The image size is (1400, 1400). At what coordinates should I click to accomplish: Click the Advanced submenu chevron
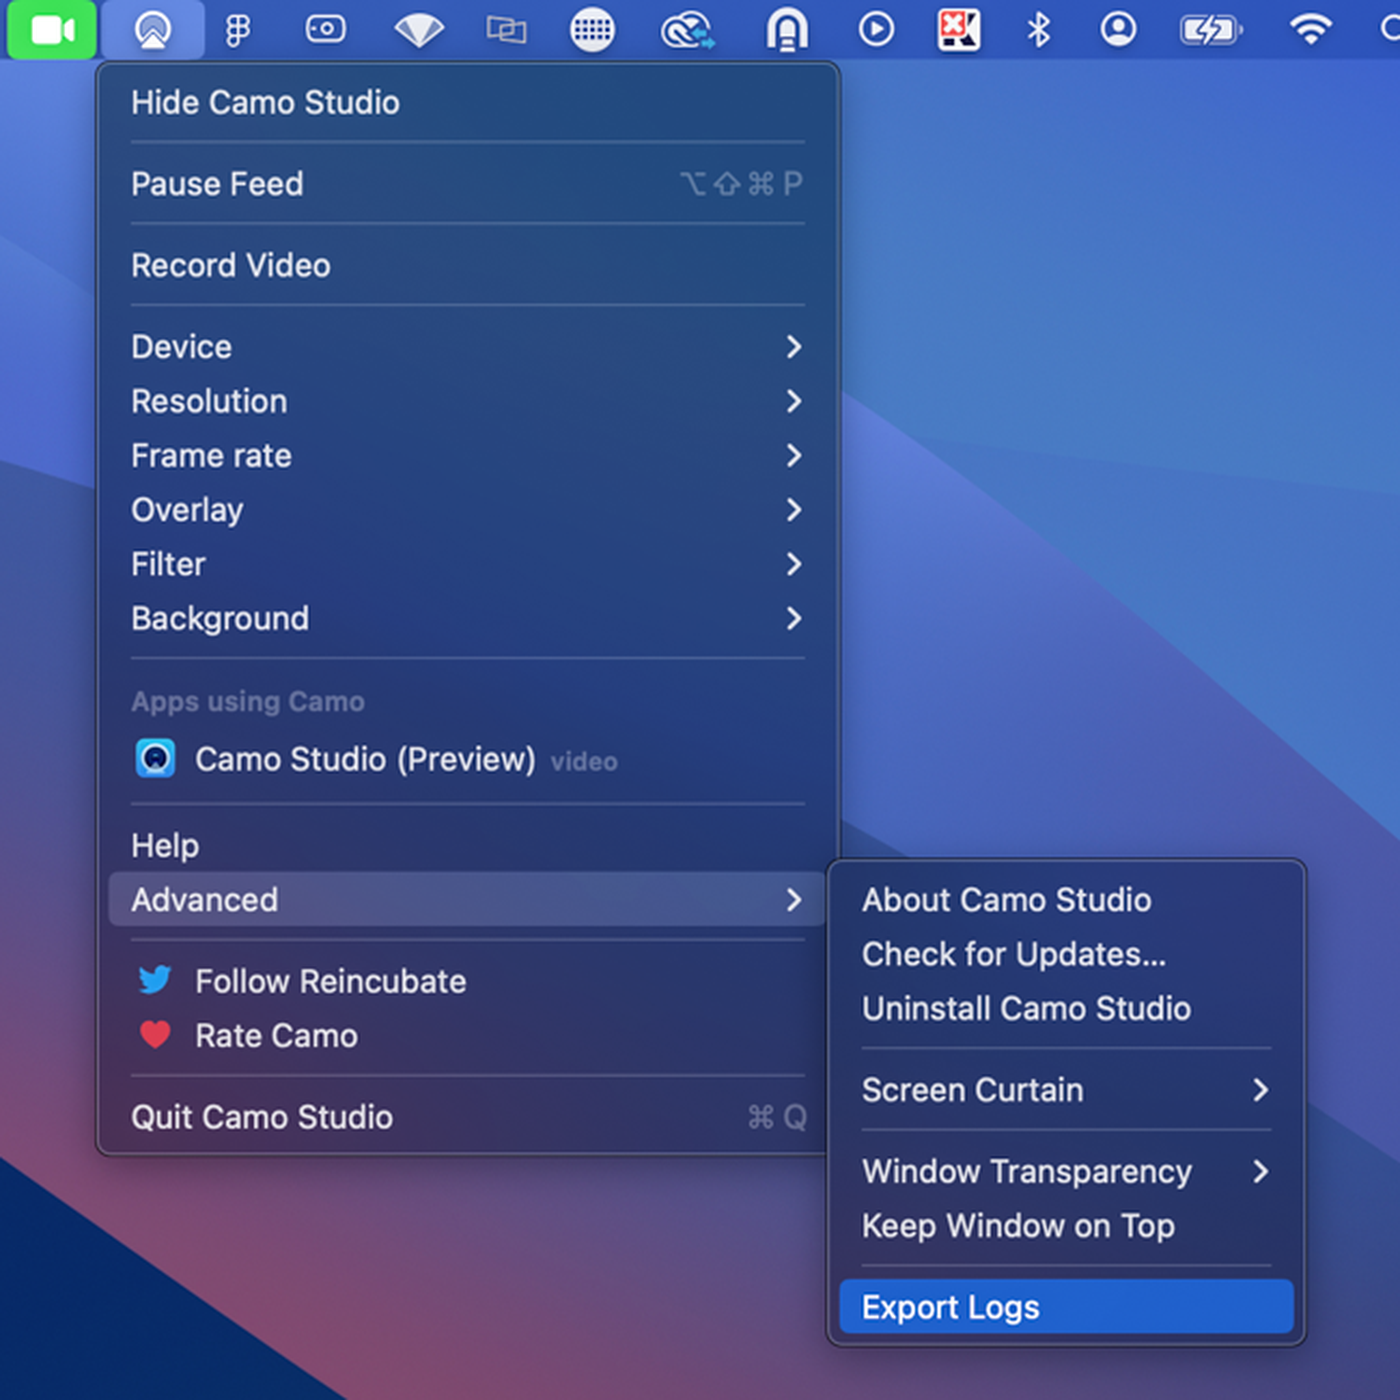pyautogui.click(x=794, y=900)
